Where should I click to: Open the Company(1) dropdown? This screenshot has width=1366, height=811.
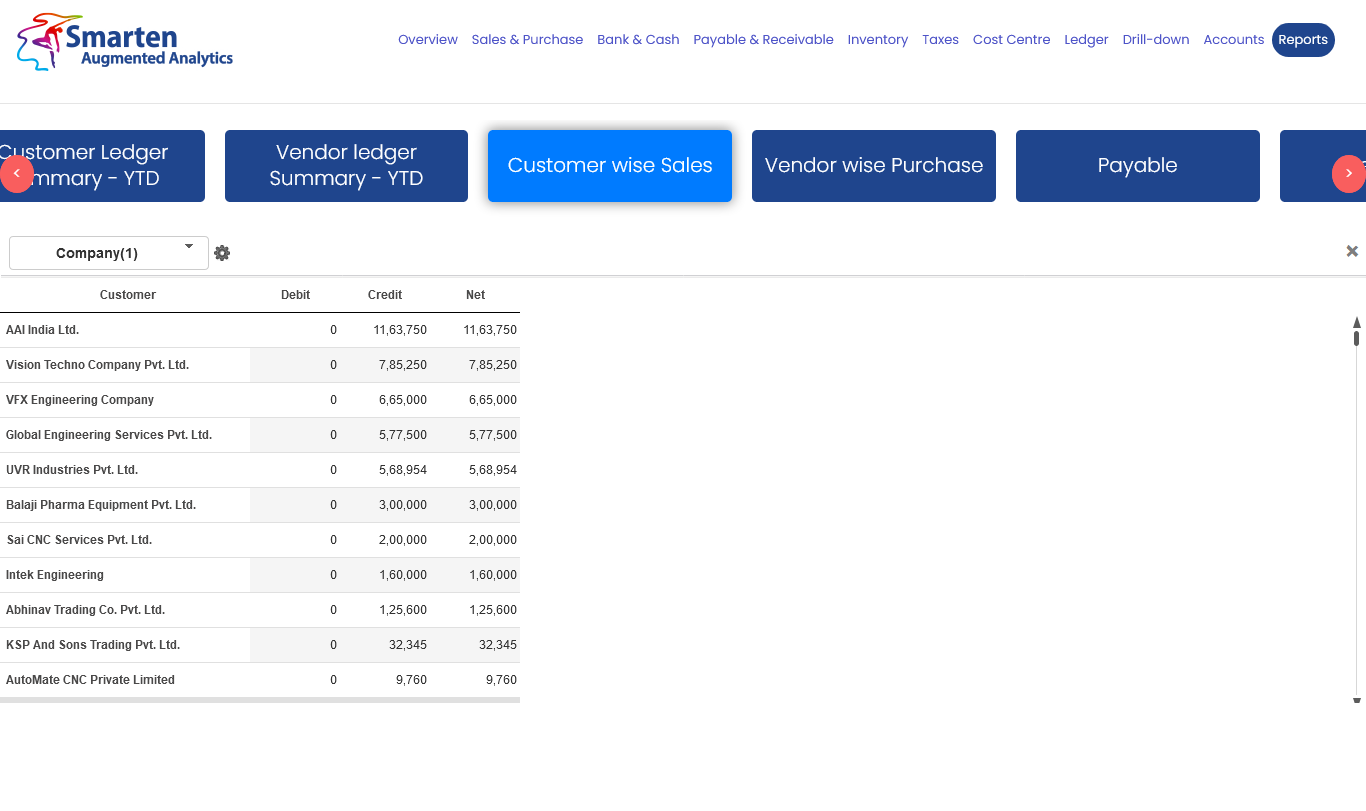109,253
